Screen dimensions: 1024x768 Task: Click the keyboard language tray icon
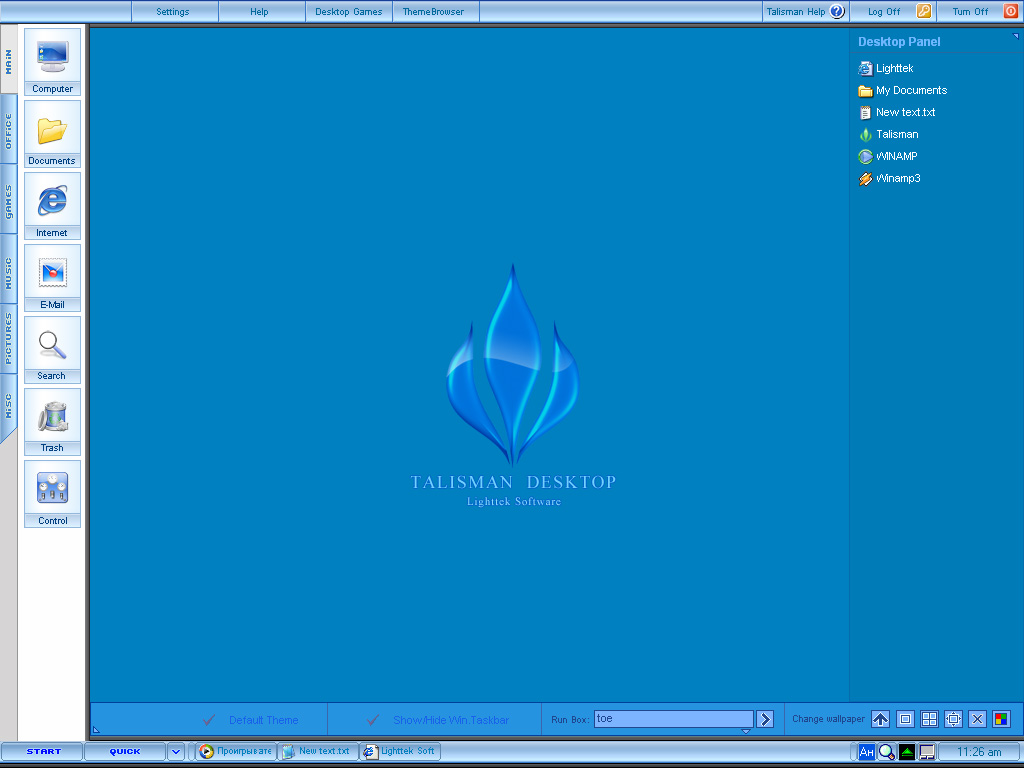click(x=867, y=752)
